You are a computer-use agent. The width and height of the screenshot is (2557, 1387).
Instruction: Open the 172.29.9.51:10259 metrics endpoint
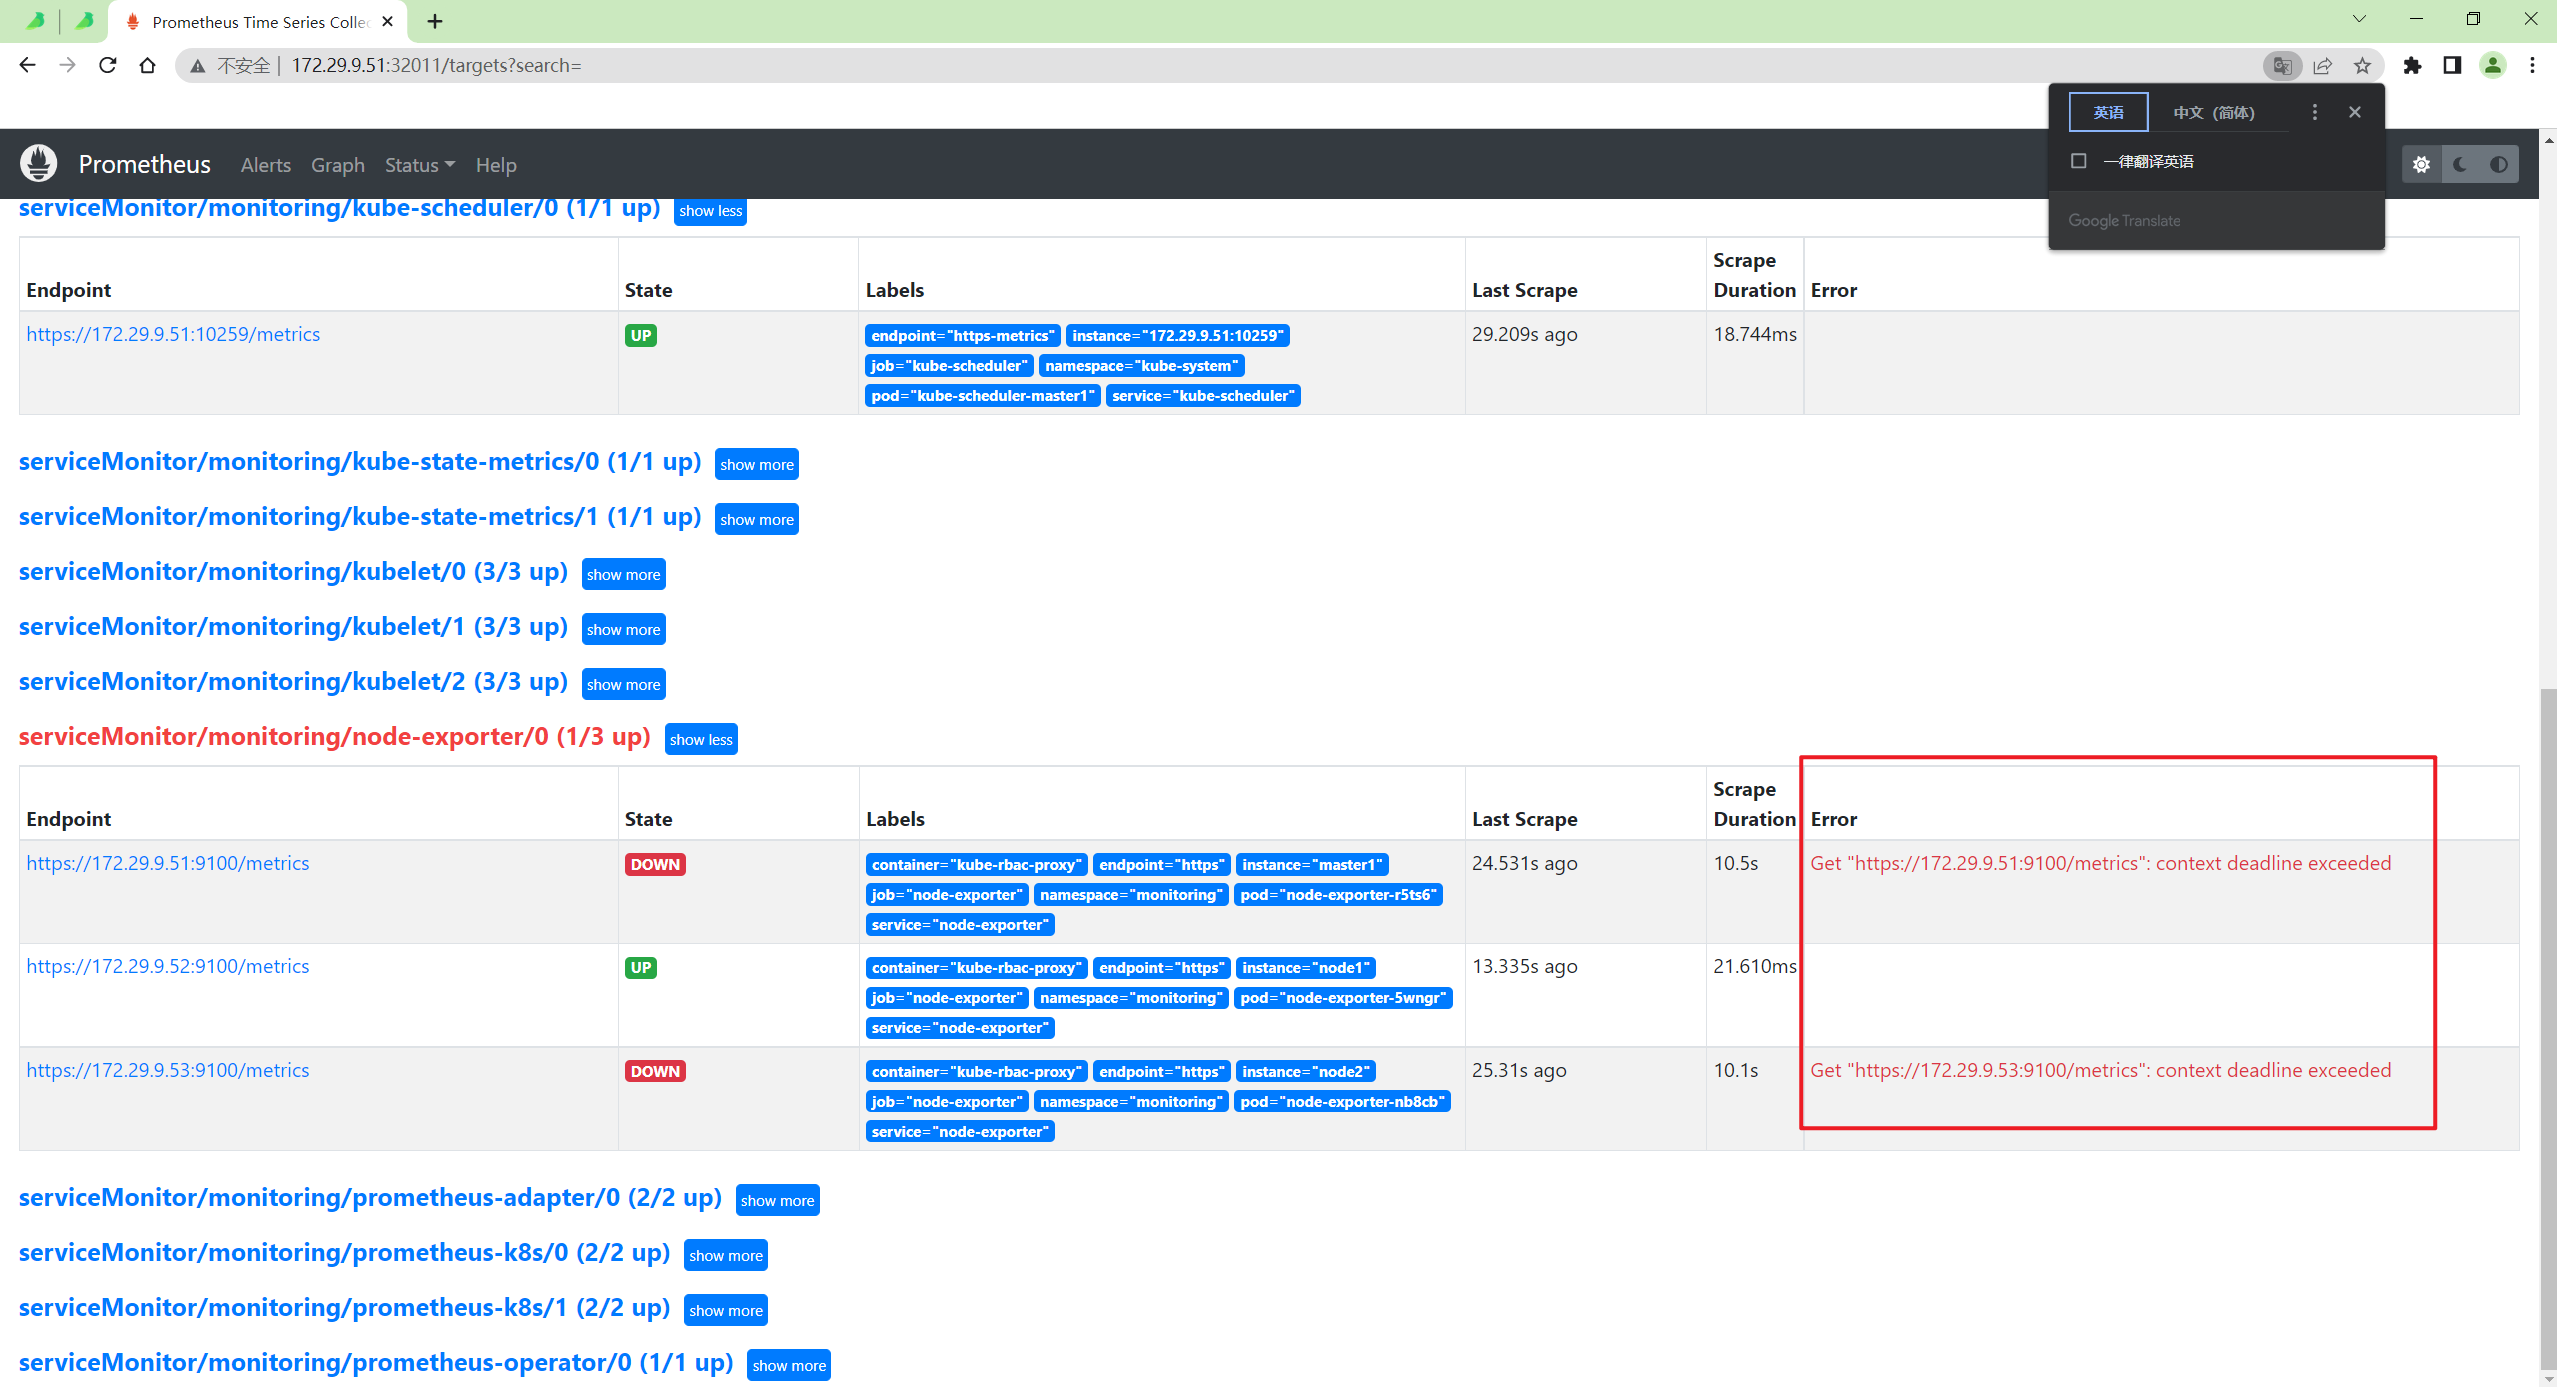click(173, 334)
